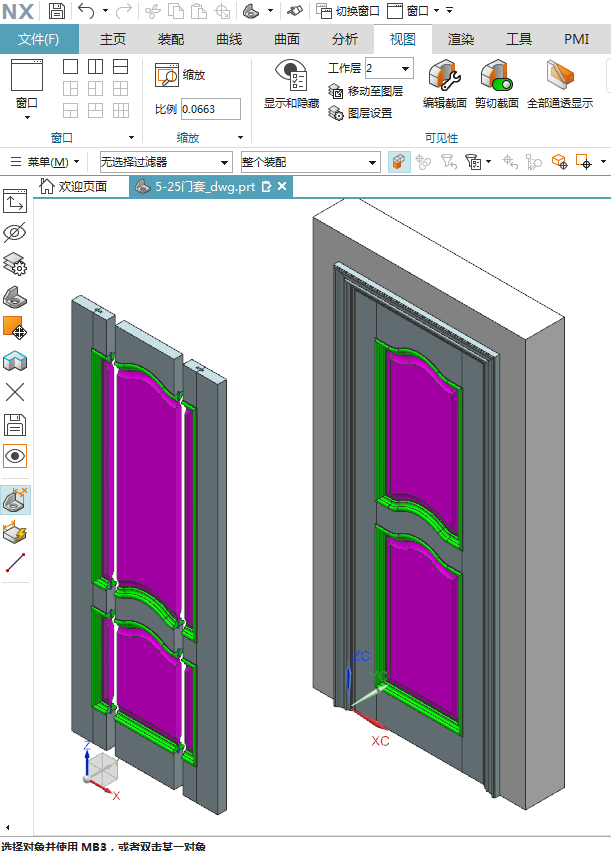Select the line tool in left sidebar
Screen dimensions: 611x851
click(x=15, y=563)
